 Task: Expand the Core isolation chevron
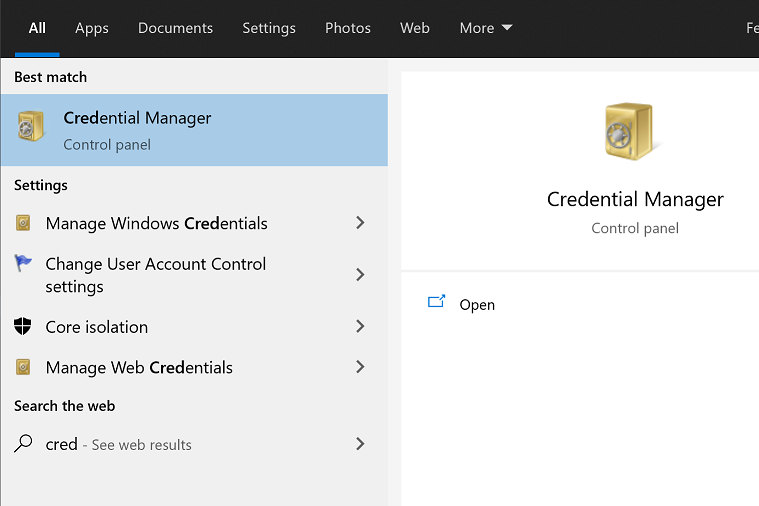pyautogui.click(x=360, y=326)
